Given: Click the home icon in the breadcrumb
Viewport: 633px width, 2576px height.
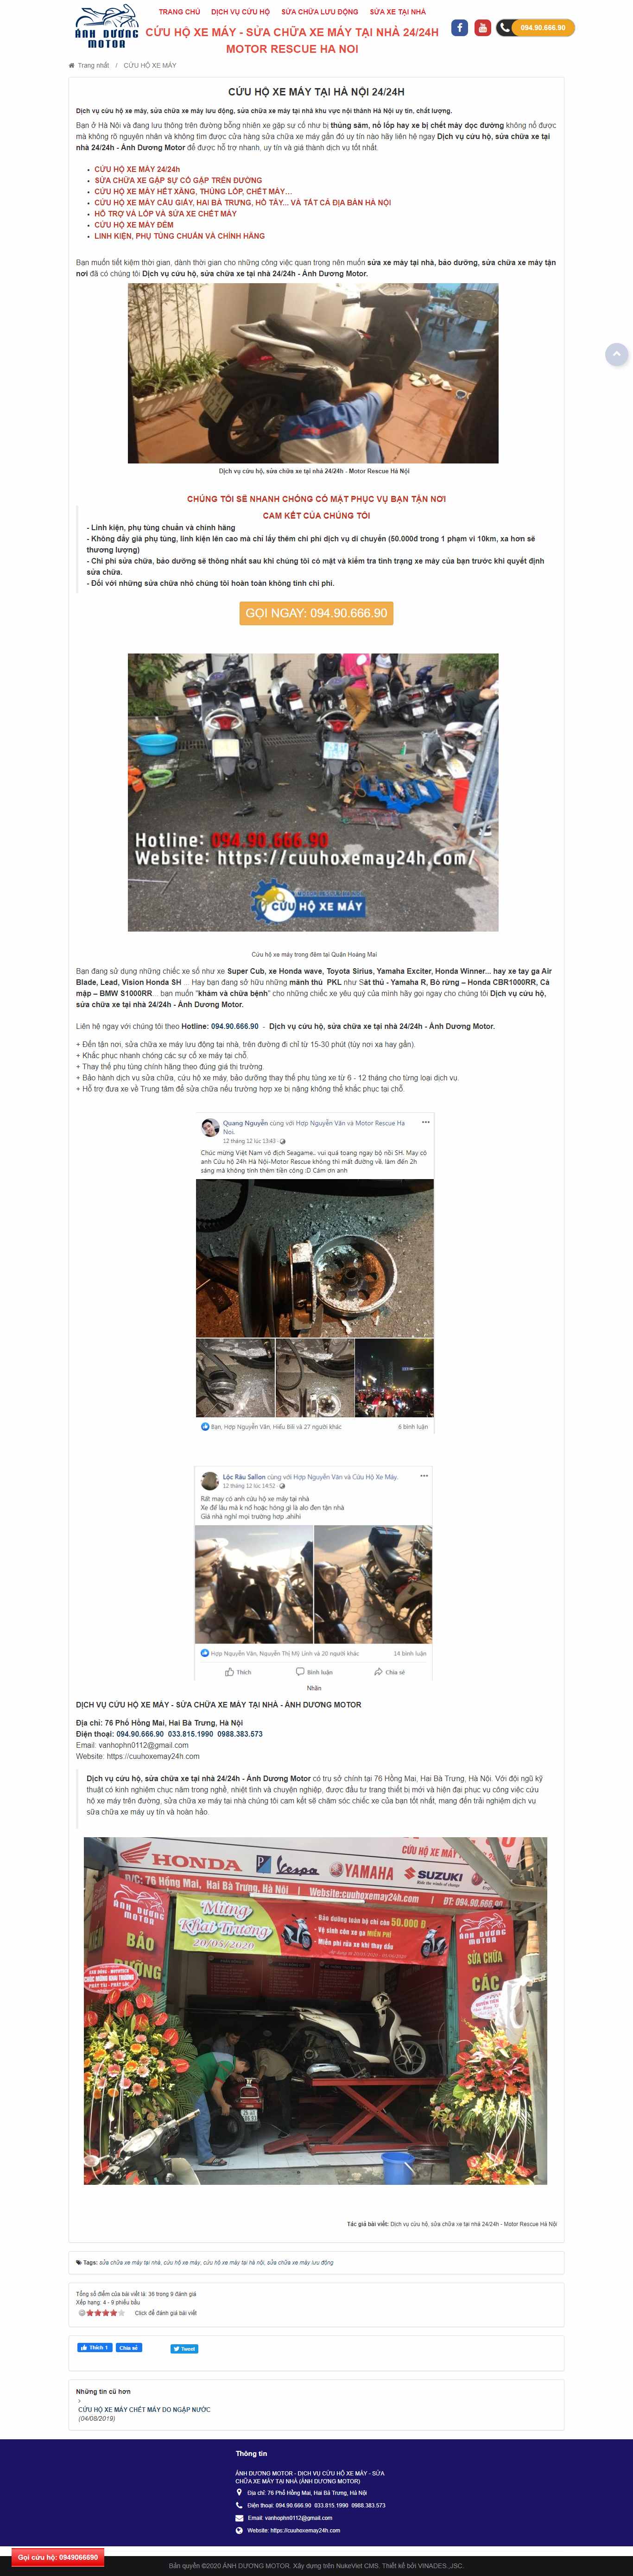Looking at the screenshot, I should coord(72,65).
